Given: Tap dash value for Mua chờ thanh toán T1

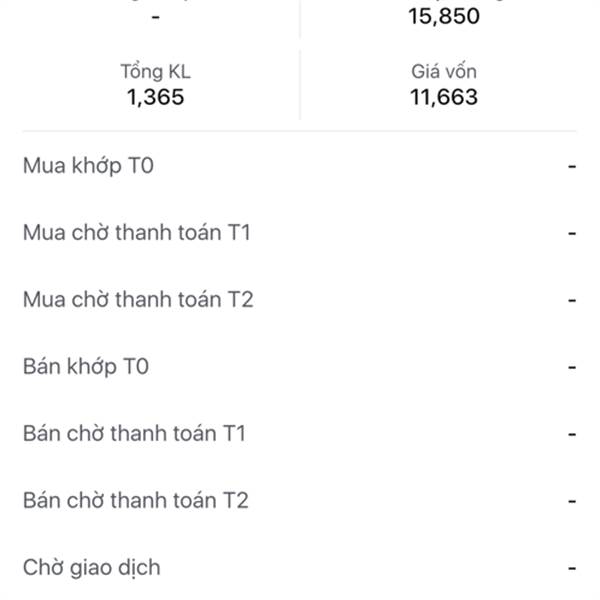Looking at the screenshot, I should (x=572, y=233).
